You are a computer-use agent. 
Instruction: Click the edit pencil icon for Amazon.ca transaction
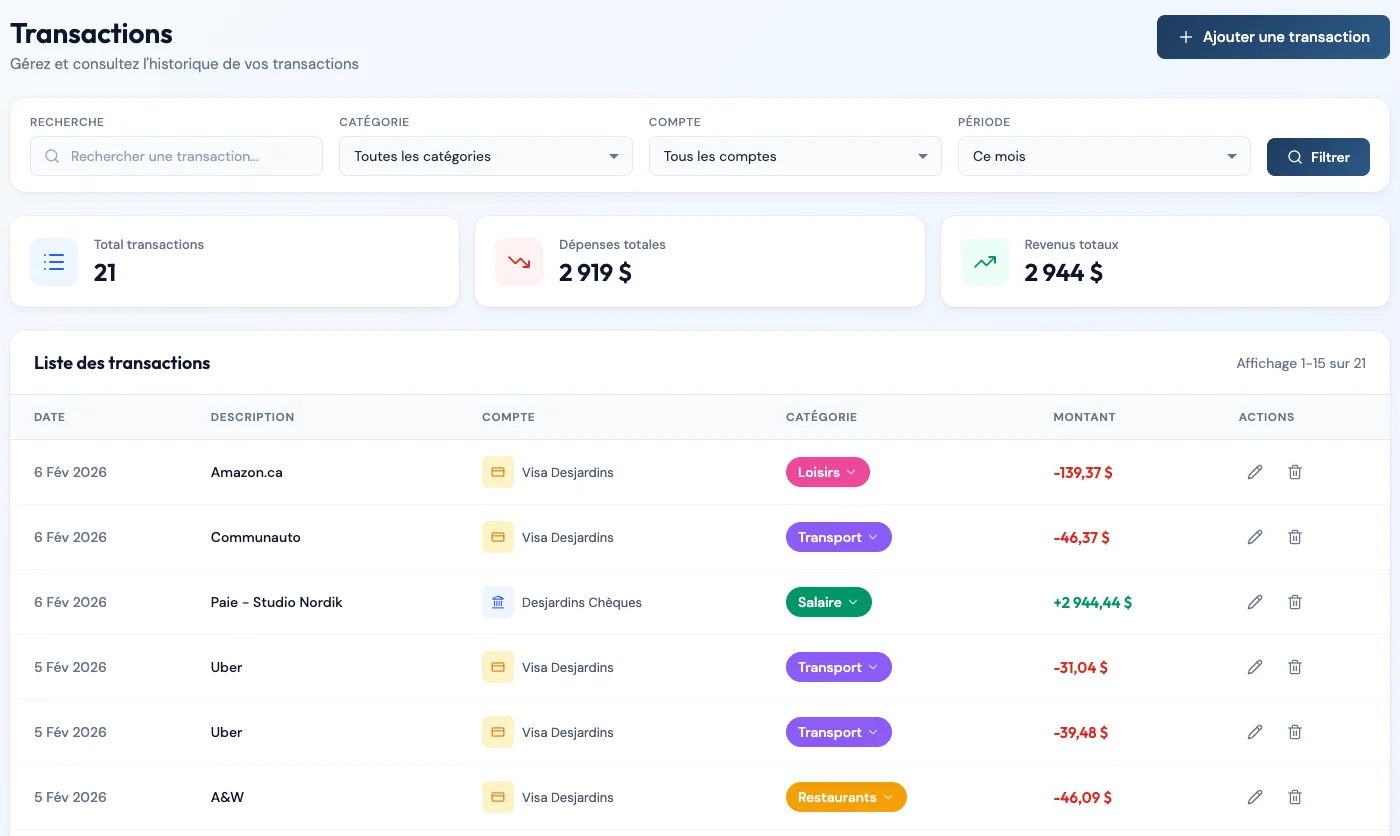(x=1255, y=471)
